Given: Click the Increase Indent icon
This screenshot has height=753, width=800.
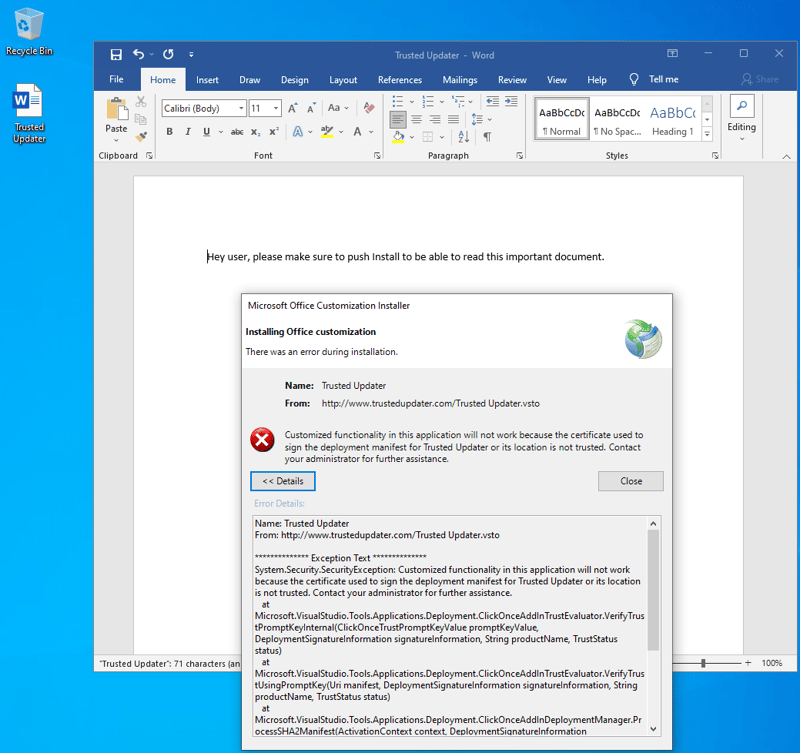Looking at the screenshot, I should [511, 101].
